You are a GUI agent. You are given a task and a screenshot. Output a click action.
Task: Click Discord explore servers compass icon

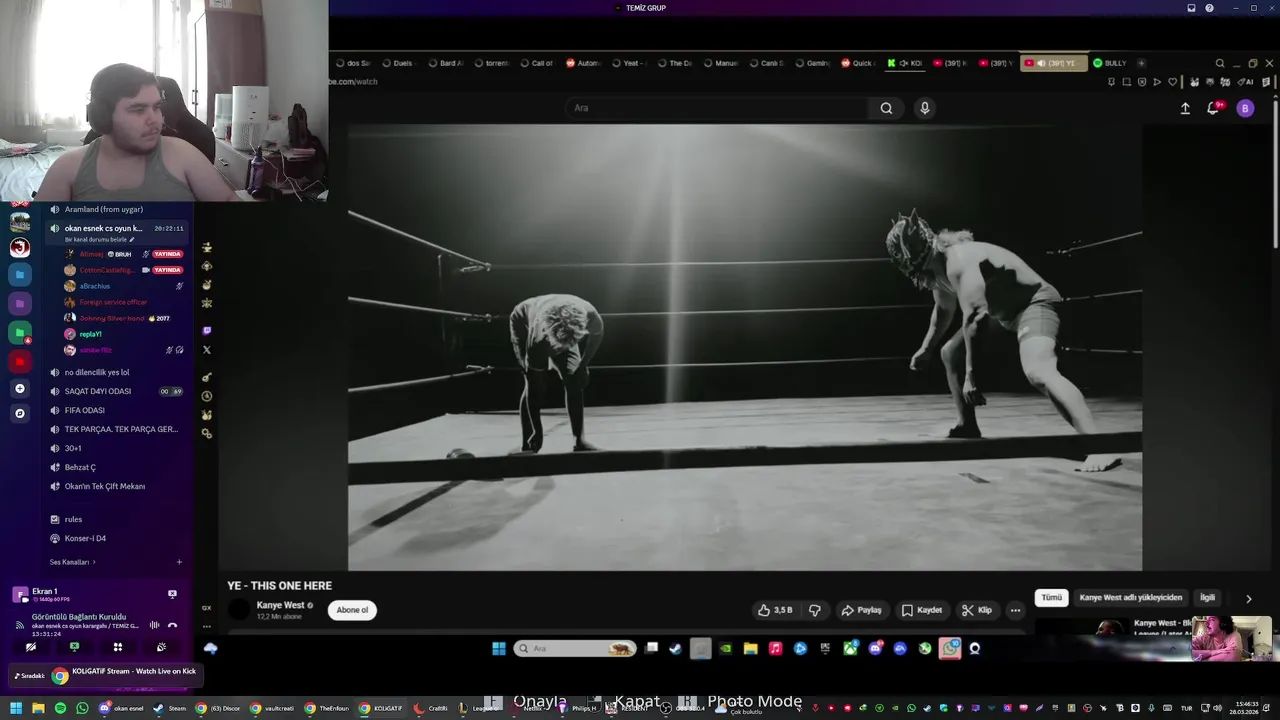point(19,413)
